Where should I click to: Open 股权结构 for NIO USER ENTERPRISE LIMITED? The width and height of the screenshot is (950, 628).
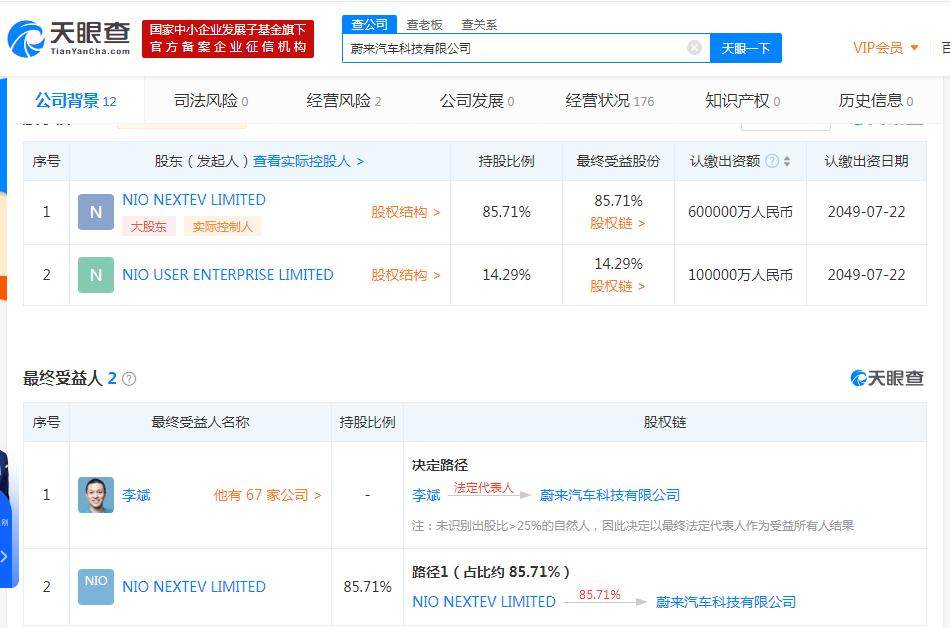[405, 275]
